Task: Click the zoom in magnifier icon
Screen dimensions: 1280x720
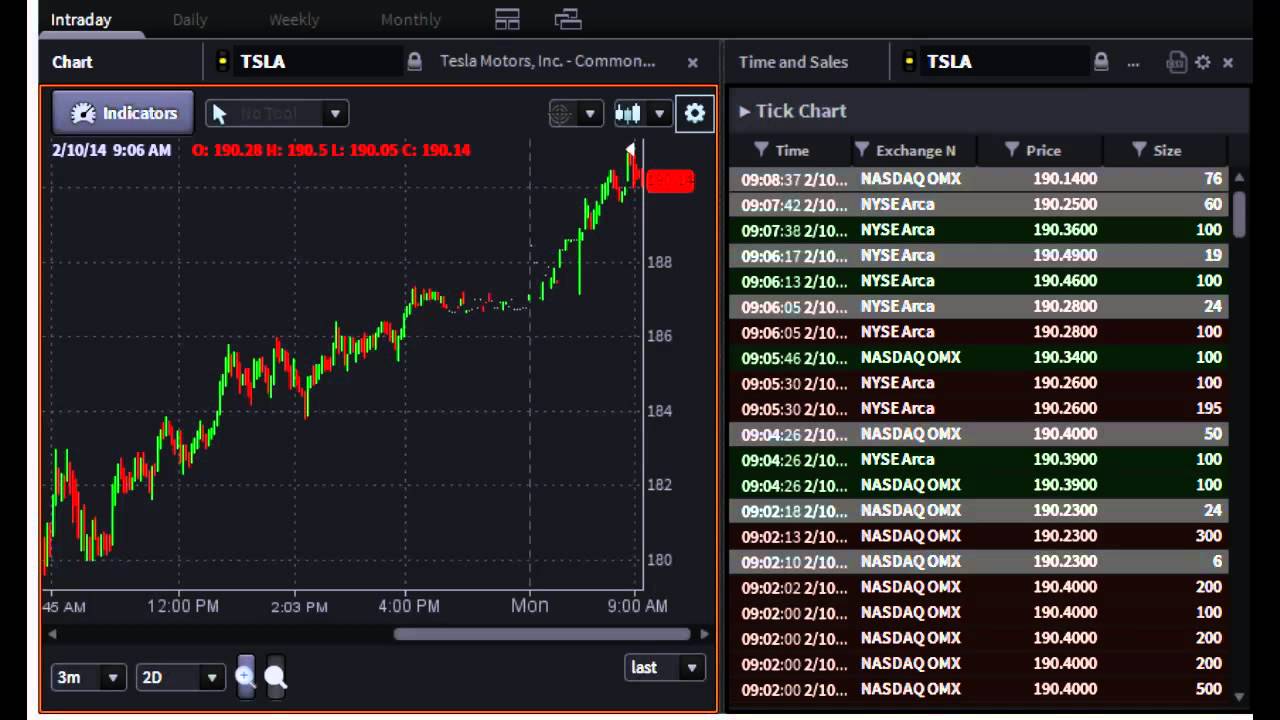Action: pyautogui.click(x=245, y=677)
